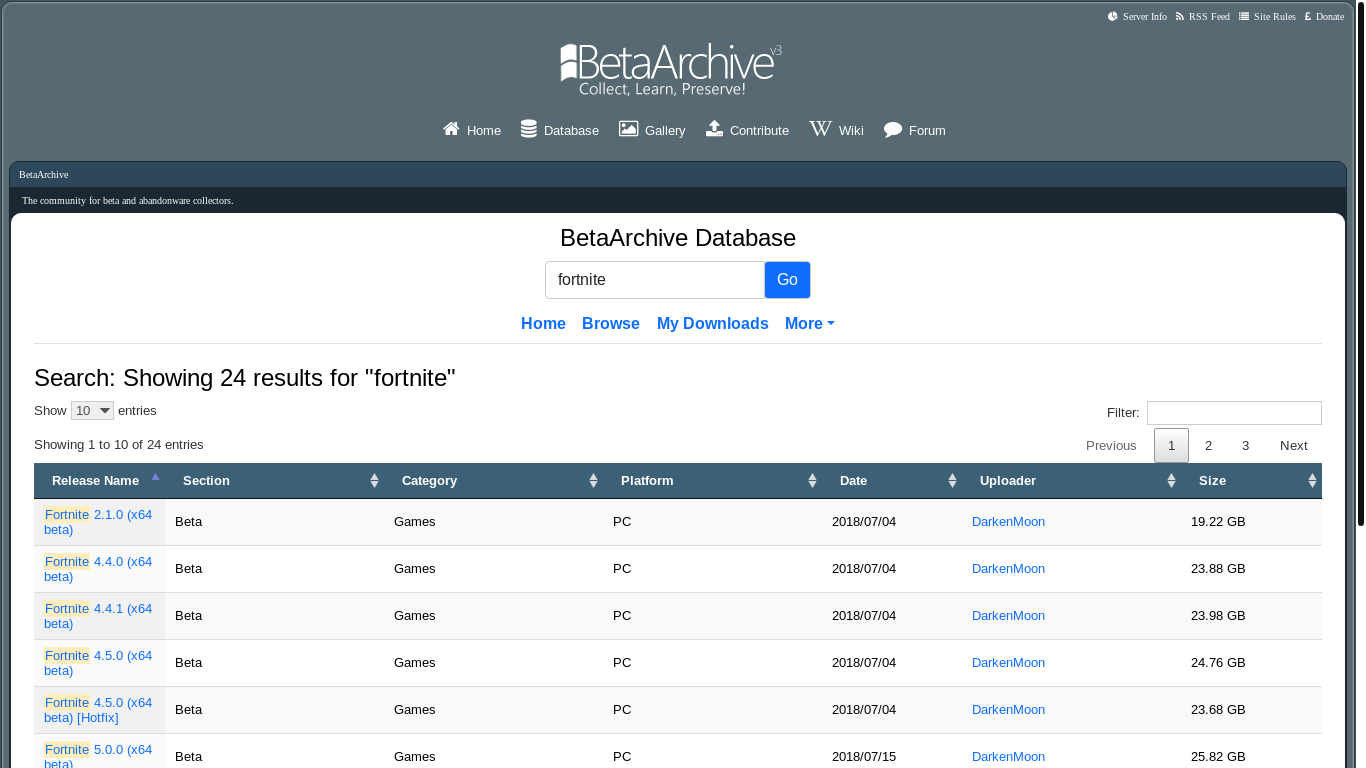
Task: Click the Filter input field
Action: 1234,413
